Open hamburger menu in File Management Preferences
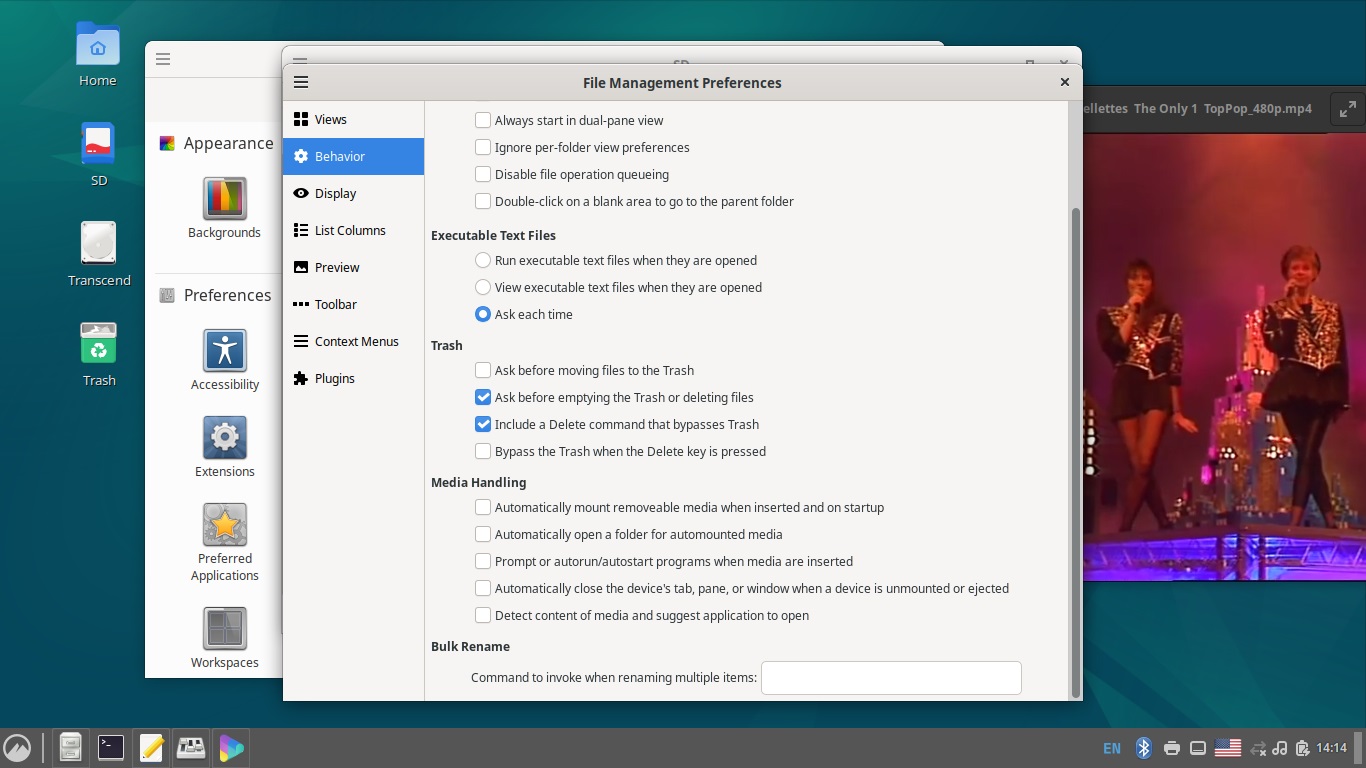The image size is (1366, 768). coord(301,82)
